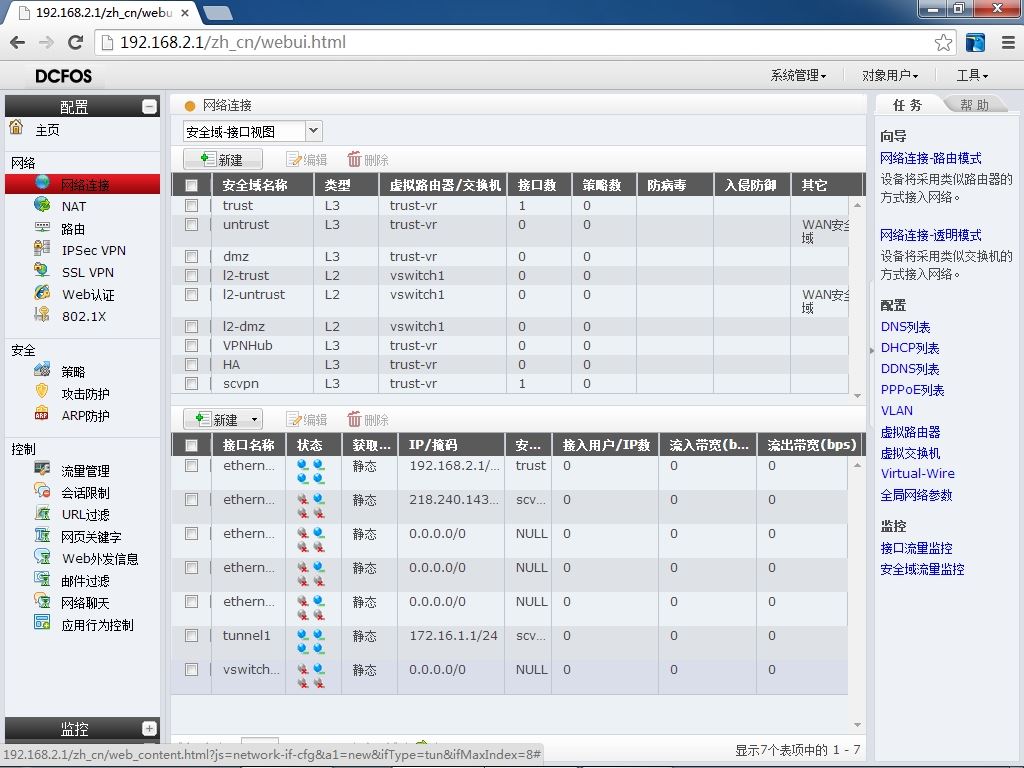The image size is (1024, 768).
Task: Select the 任务 tab
Action: [x=908, y=104]
